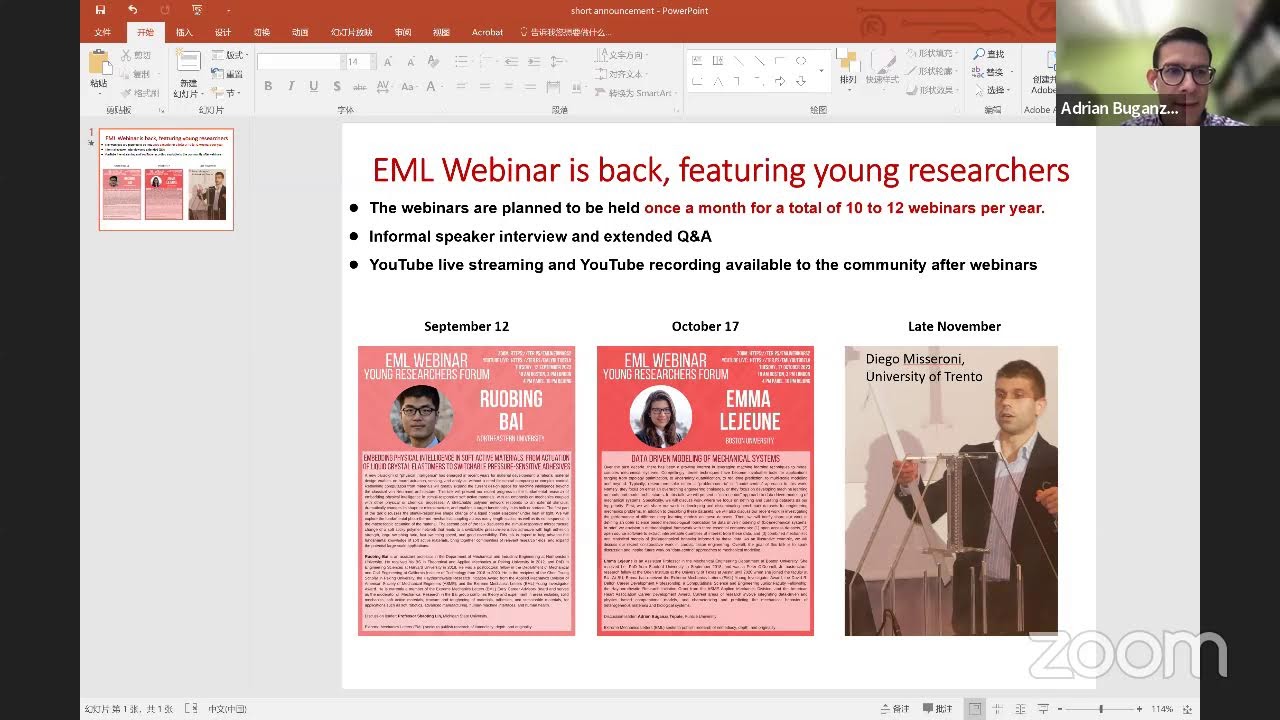
Task: Click the zoom slider handle
Action: pyautogui.click(x=1101, y=709)
